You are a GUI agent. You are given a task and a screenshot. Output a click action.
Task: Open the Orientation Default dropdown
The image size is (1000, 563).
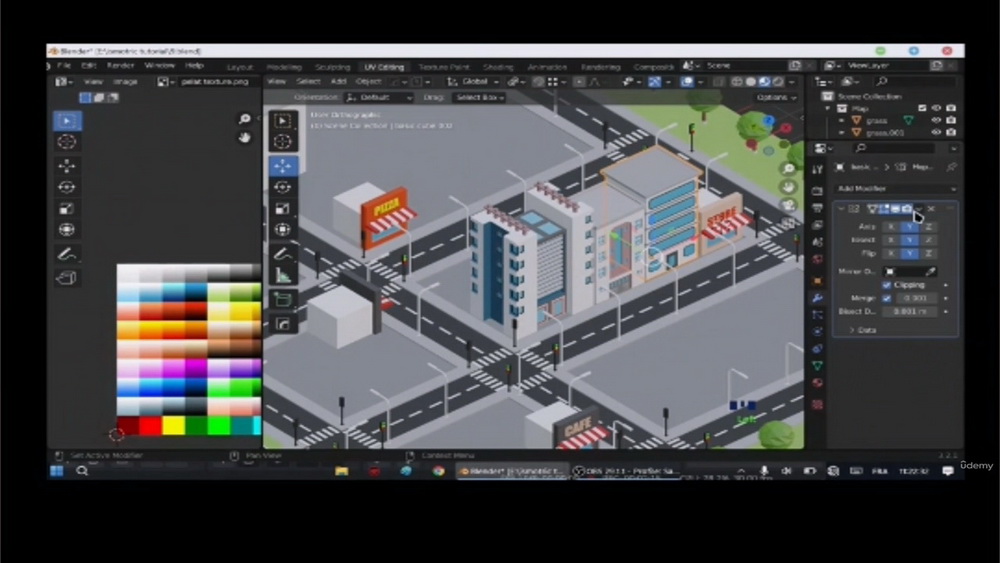pyautogui.click(x=379, y=98)
